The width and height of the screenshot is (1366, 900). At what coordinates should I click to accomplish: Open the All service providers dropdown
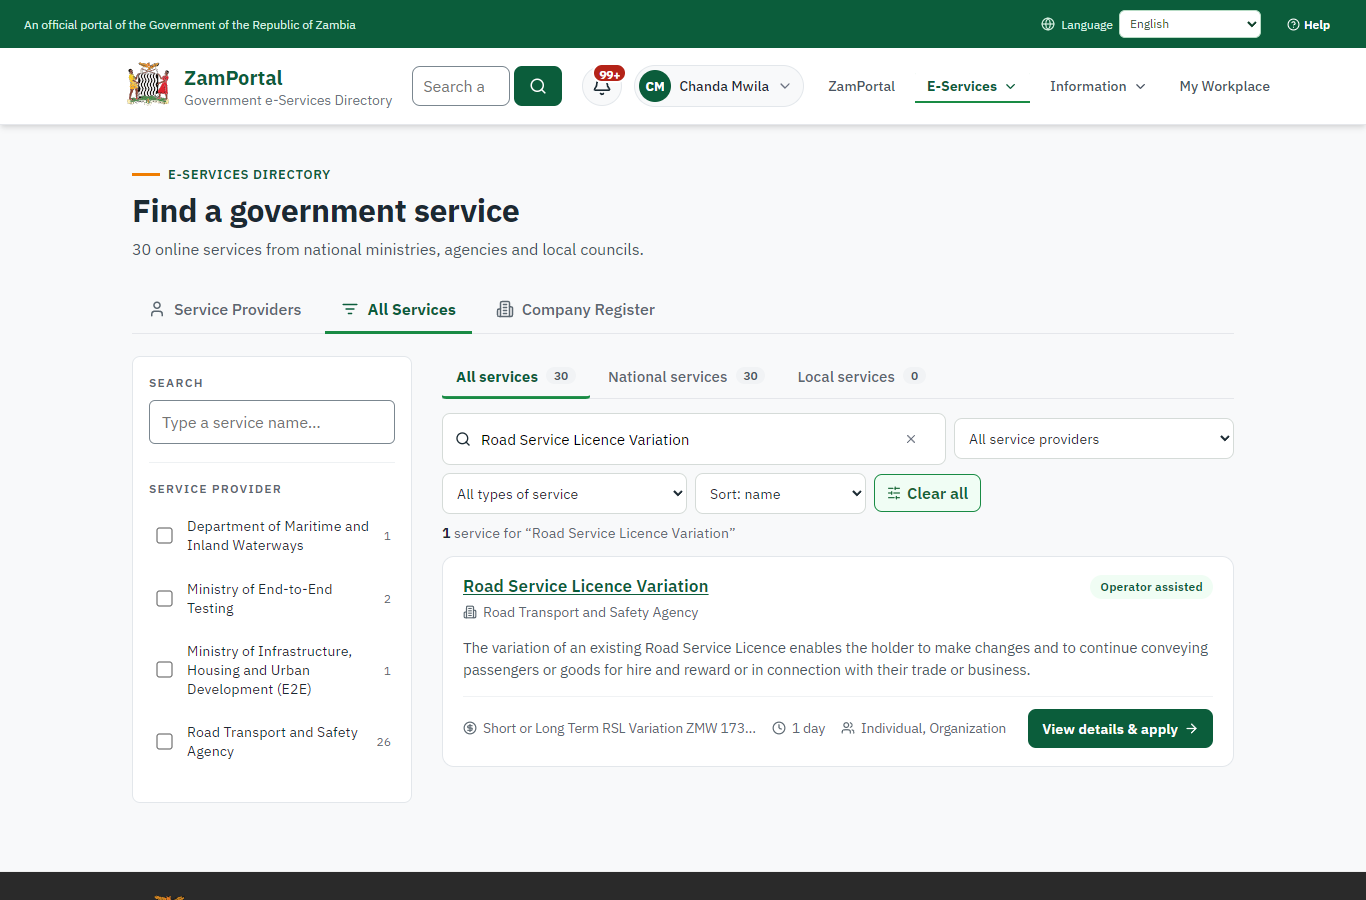[x=1094, y=439]
